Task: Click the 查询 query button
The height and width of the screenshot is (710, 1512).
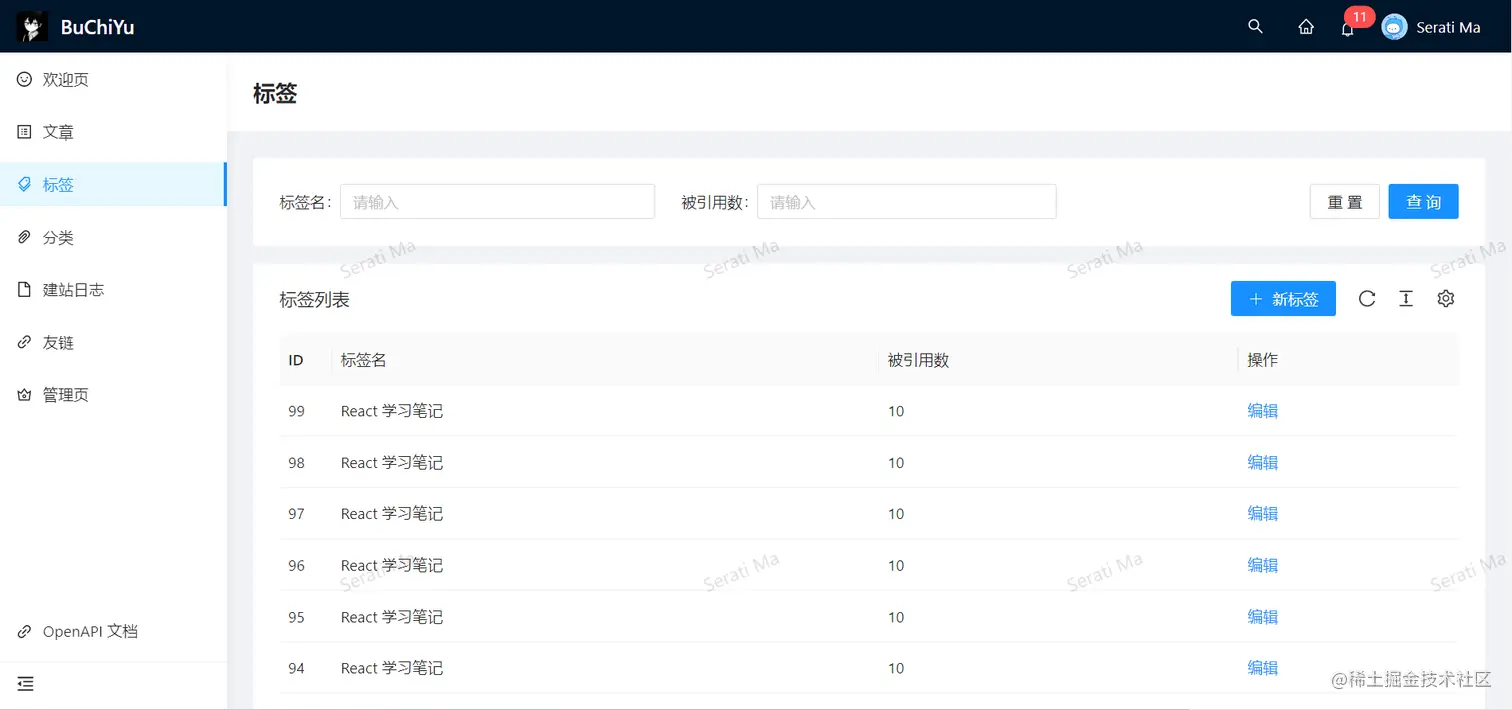Action: 1423,201
